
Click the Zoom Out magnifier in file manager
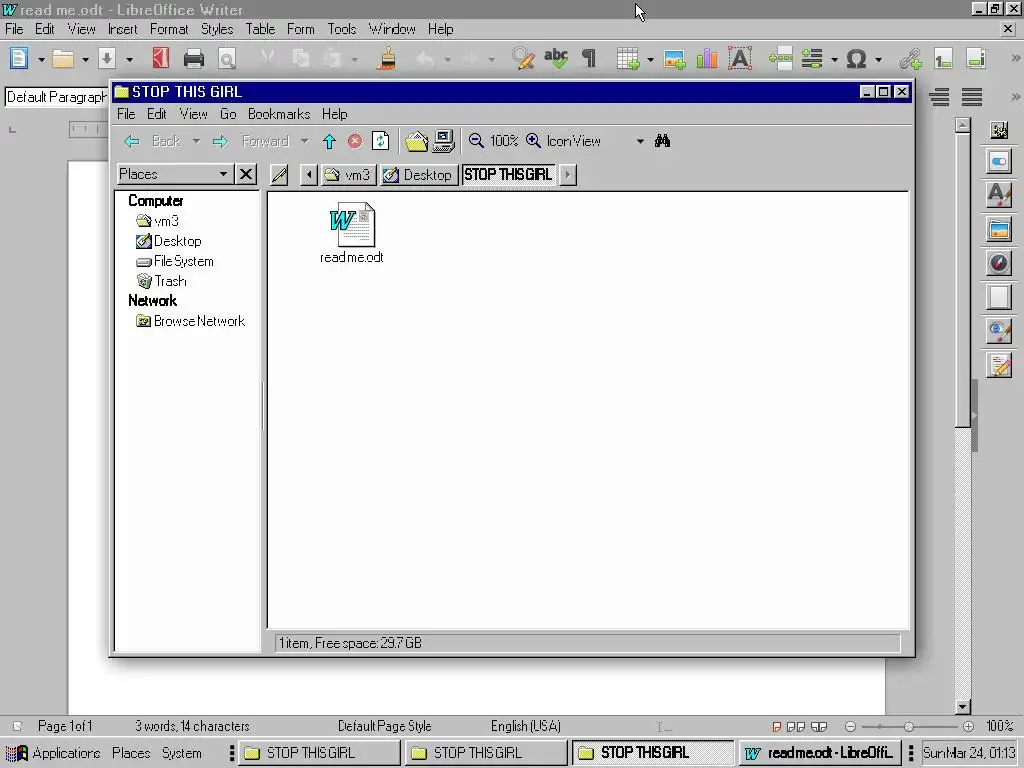tap(476, 141)
